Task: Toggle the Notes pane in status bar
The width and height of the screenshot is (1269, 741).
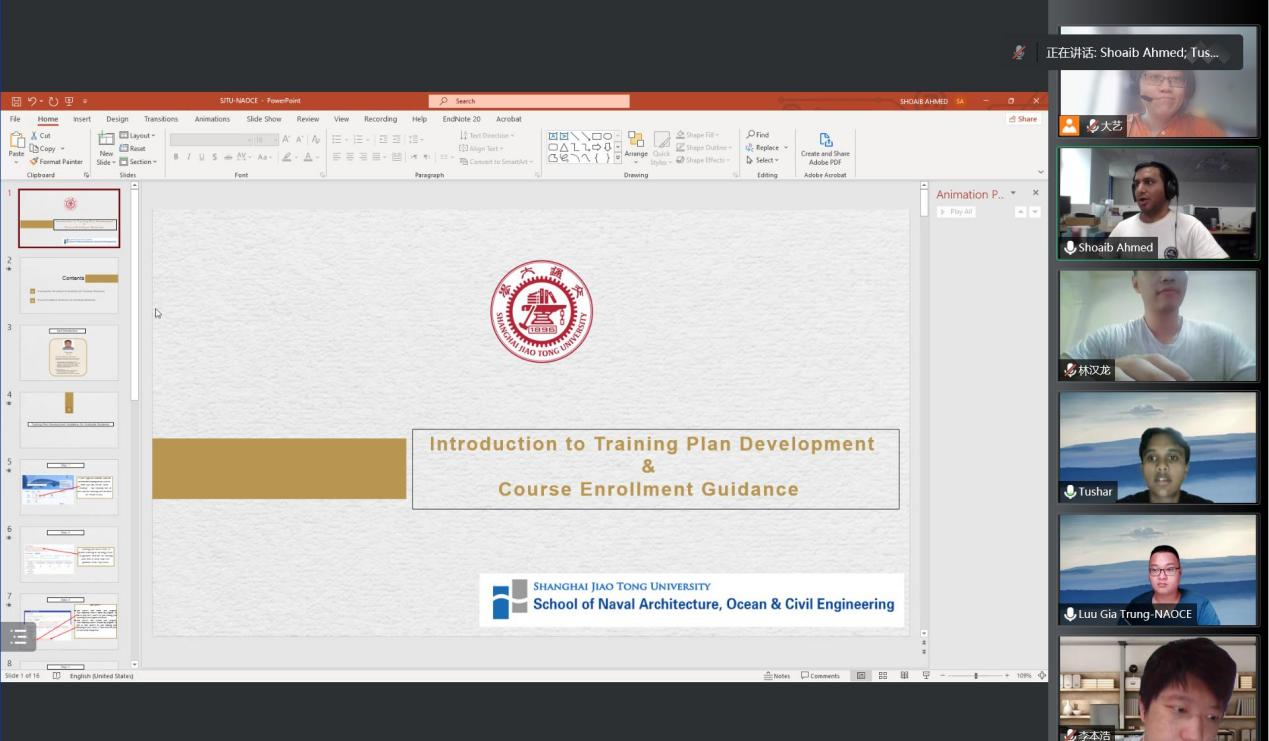Action: [777, 676]
